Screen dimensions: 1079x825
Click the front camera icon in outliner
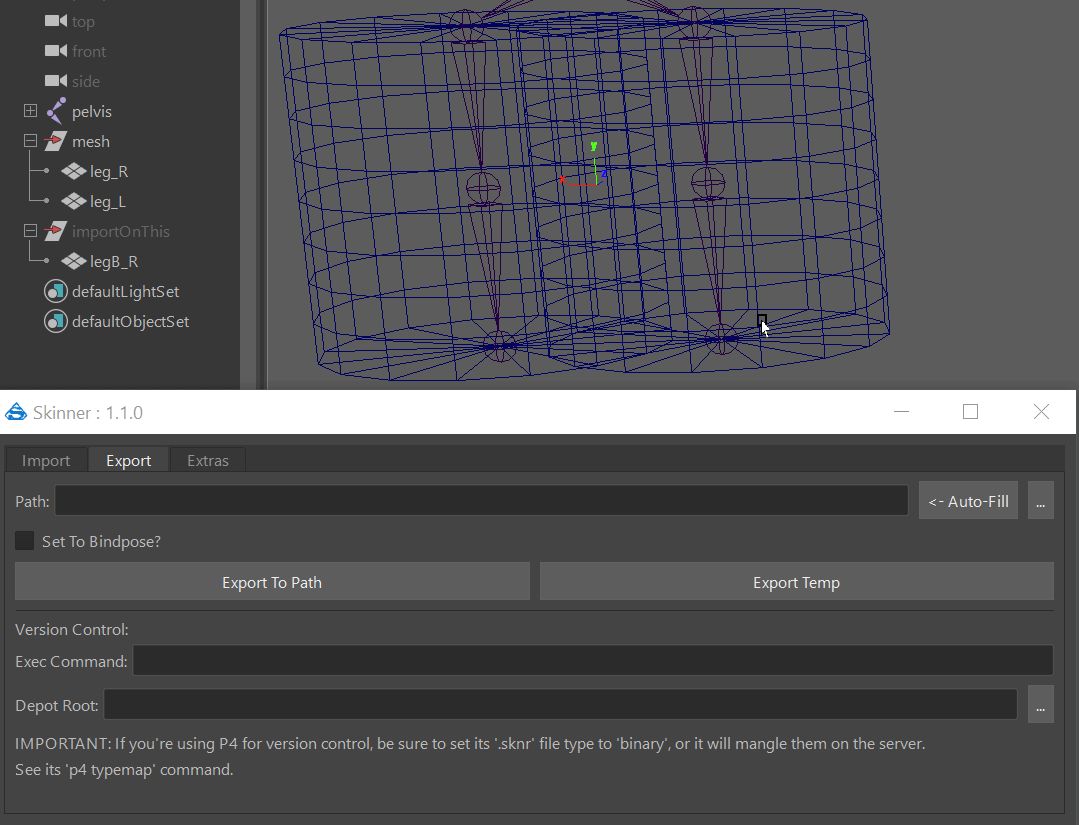56,51
